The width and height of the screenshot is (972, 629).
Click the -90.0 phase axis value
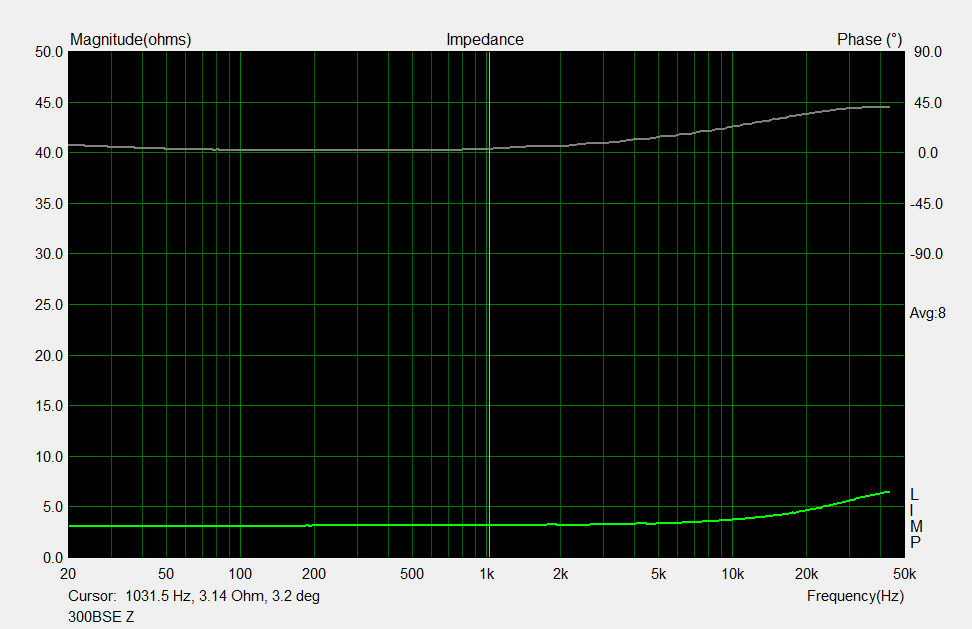pyautogui.click(x=926, y=254)
